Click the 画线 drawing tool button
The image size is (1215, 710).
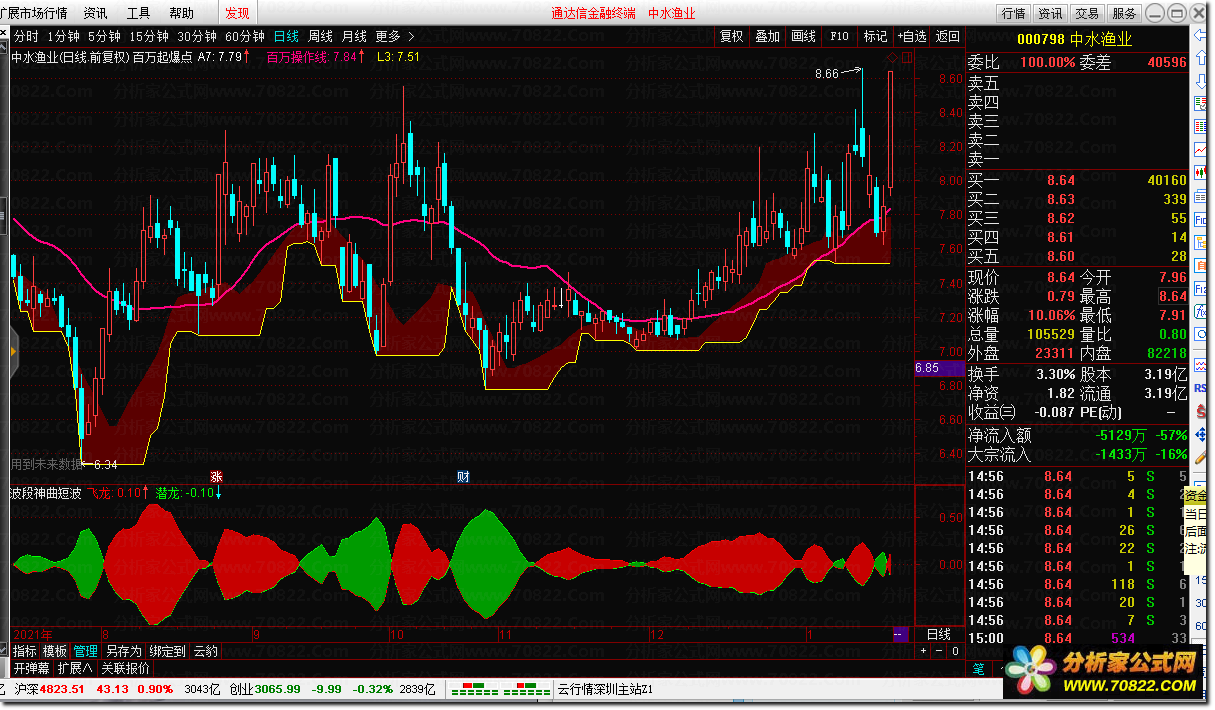(804, 36)
